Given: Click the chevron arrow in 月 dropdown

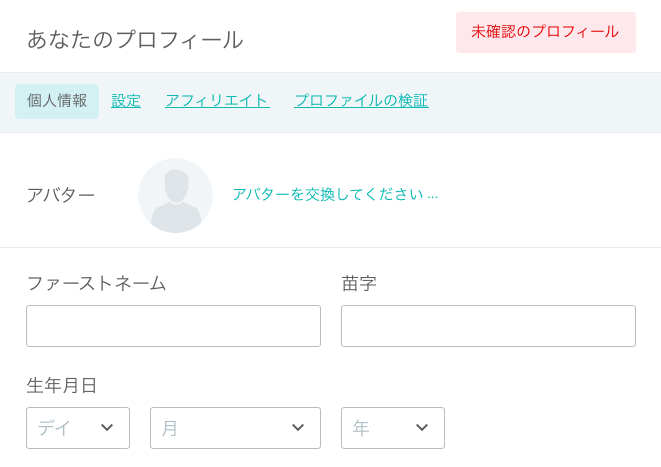Looking at the screenshot, I should pyautogui.click(x=298, y=427).
